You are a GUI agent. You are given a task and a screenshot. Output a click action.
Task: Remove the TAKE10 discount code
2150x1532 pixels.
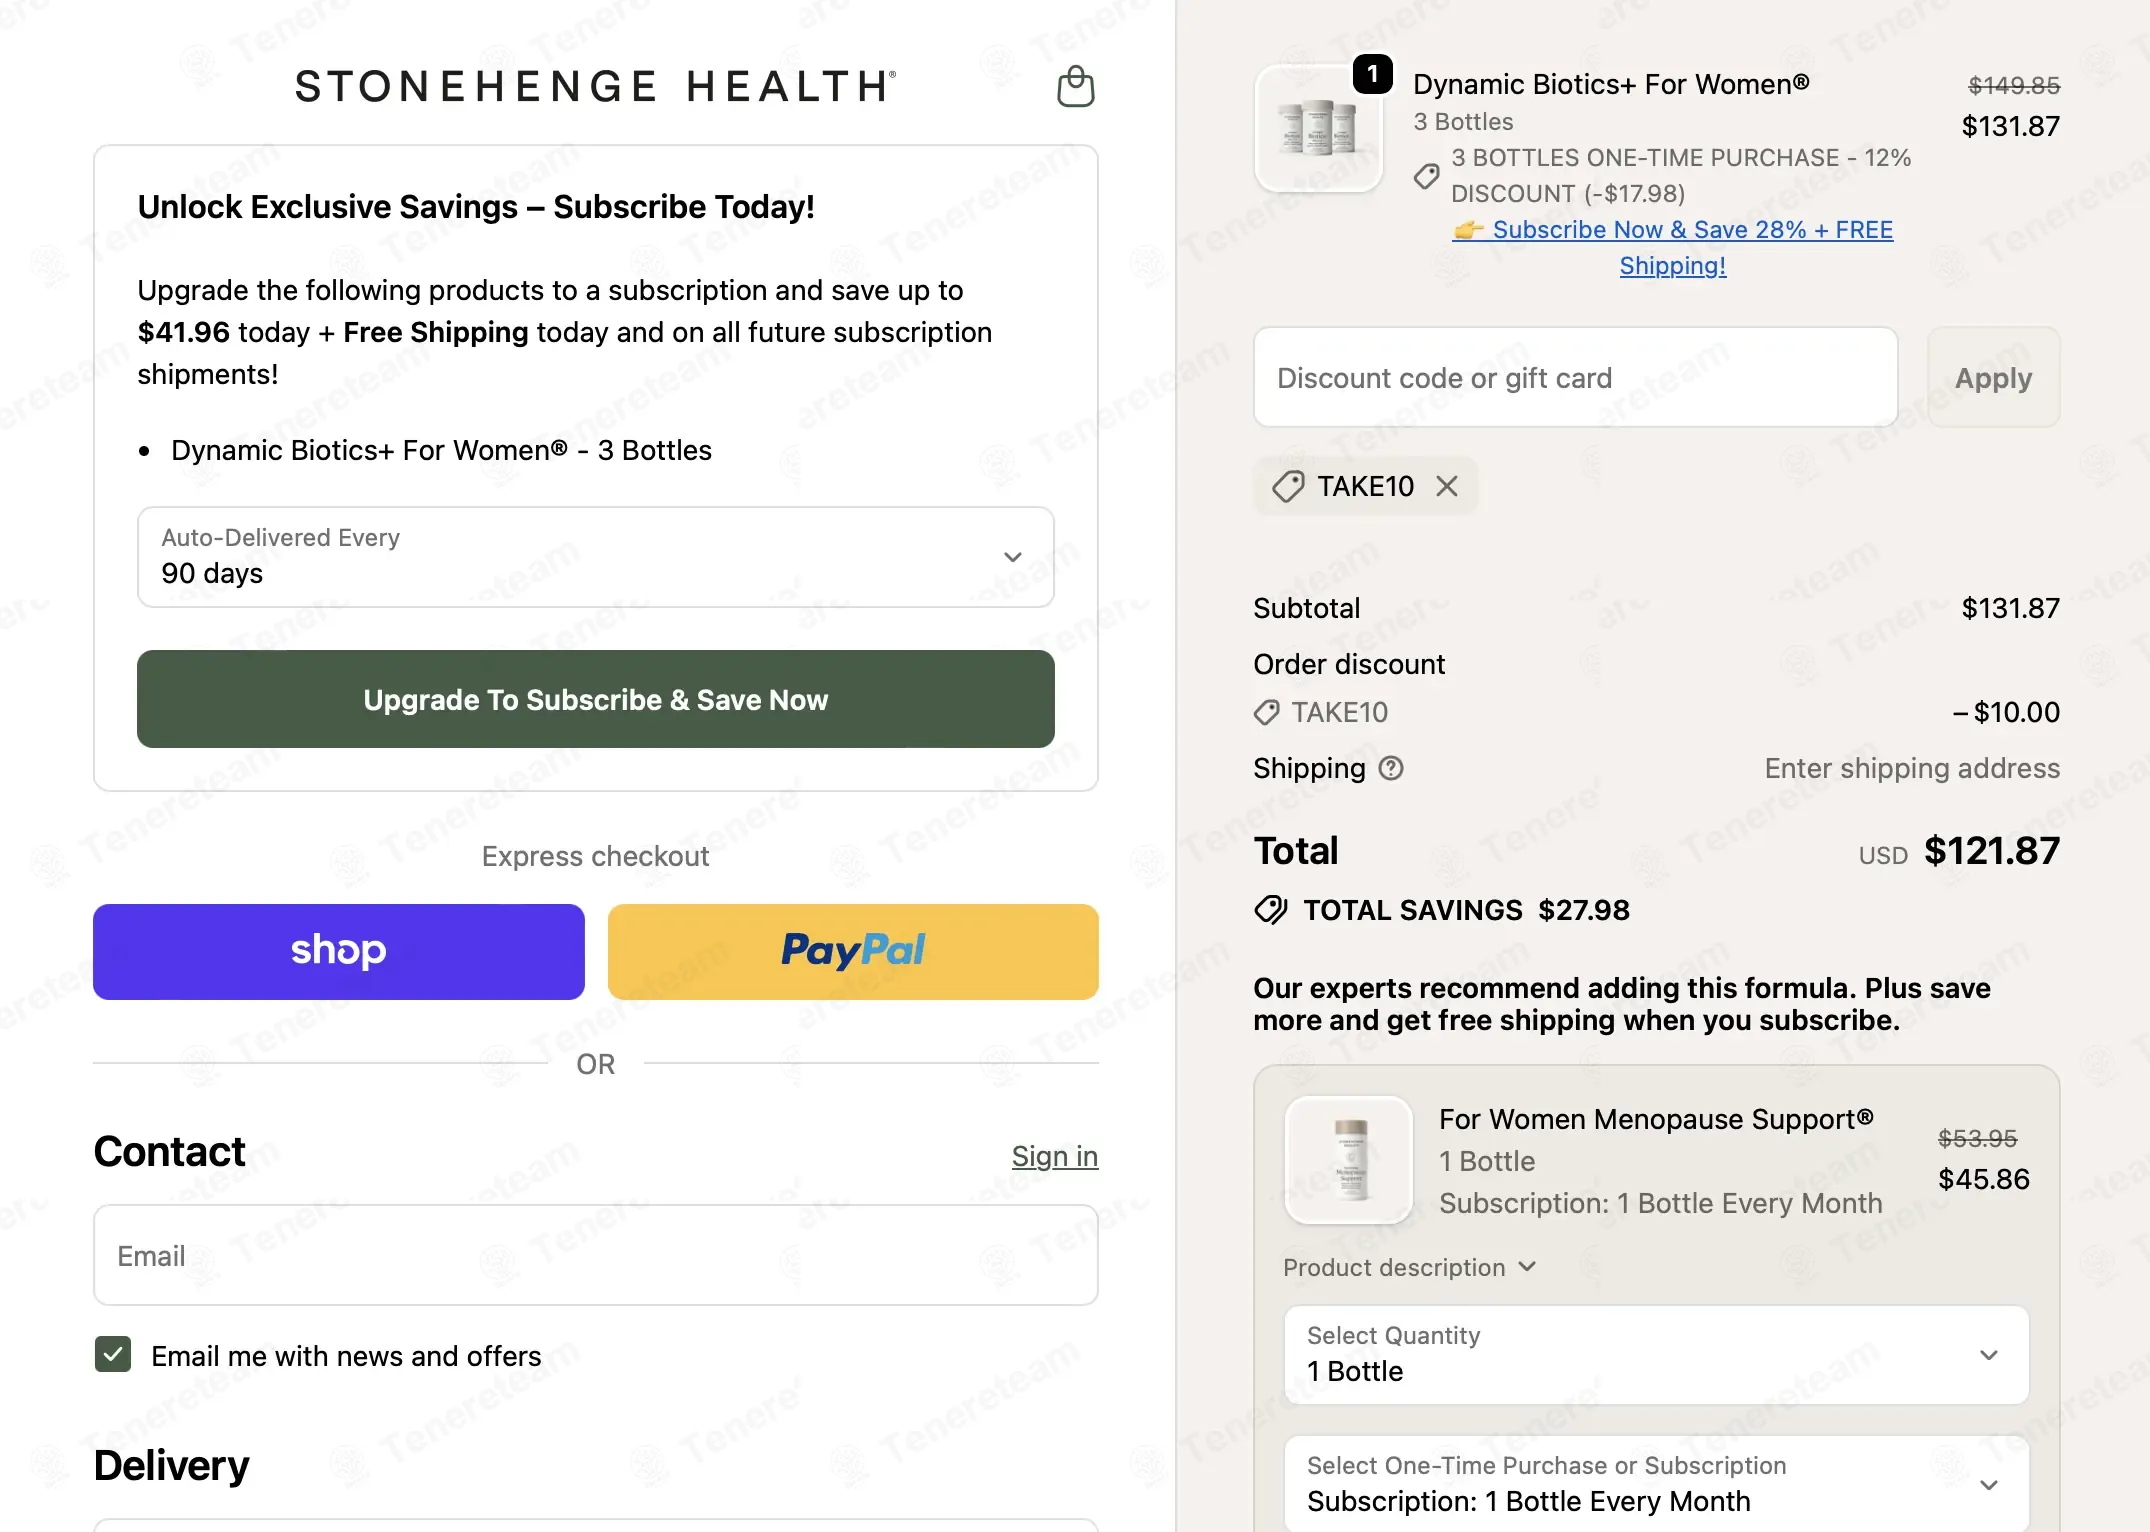click(1447, 486)
